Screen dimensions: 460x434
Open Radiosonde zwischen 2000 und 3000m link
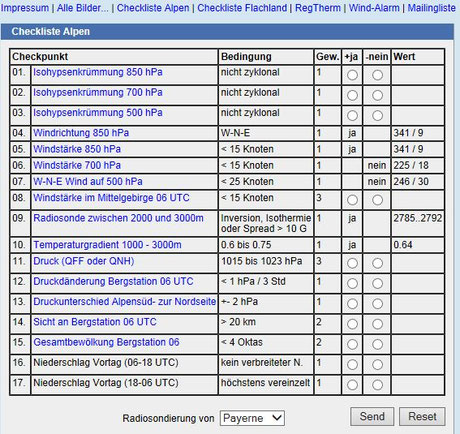coord(118,218)
